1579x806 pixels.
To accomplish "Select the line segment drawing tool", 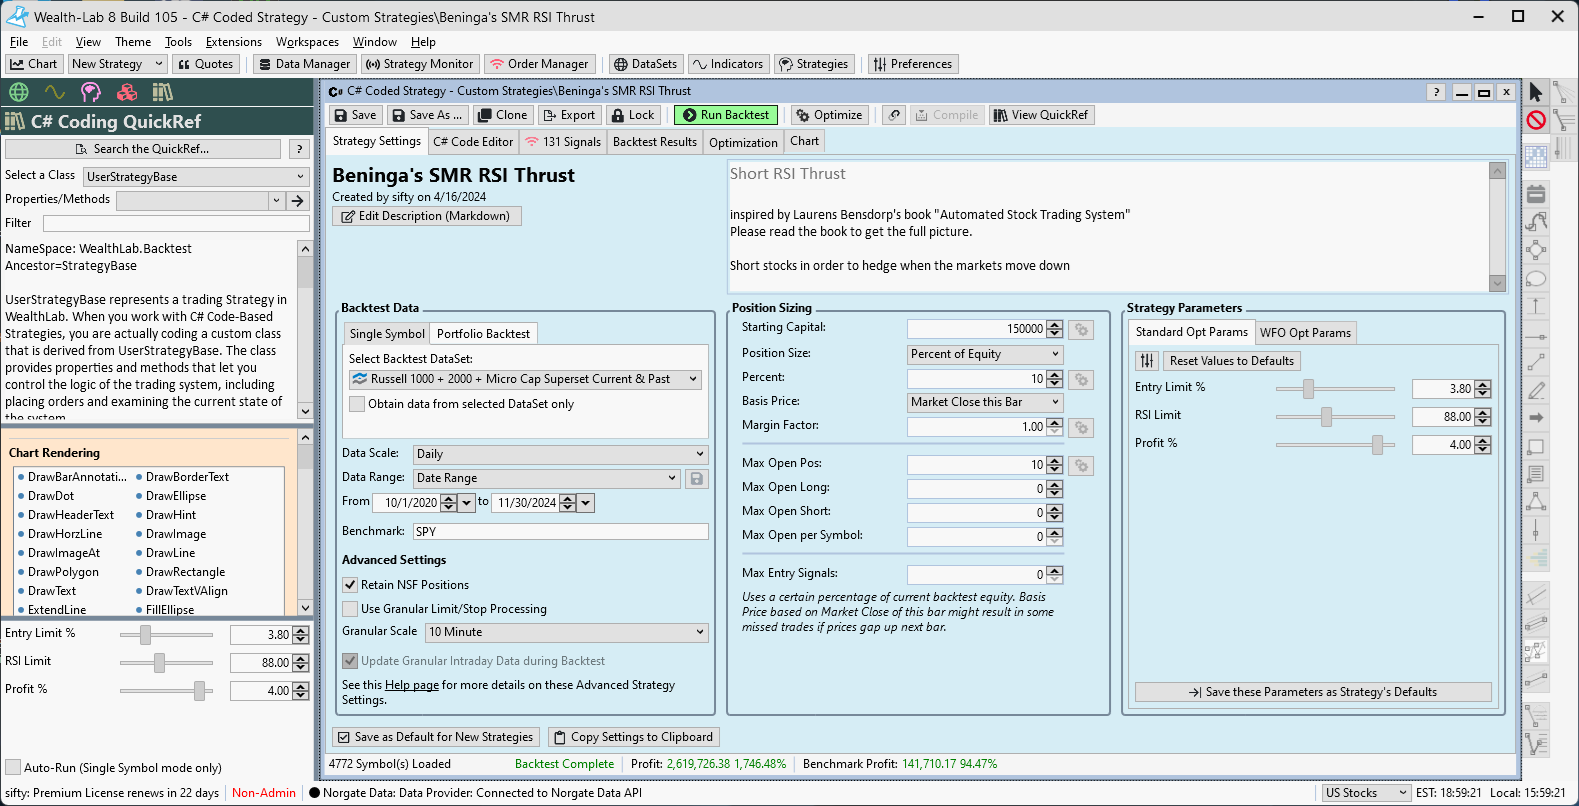I will (x=1536, y=362).
